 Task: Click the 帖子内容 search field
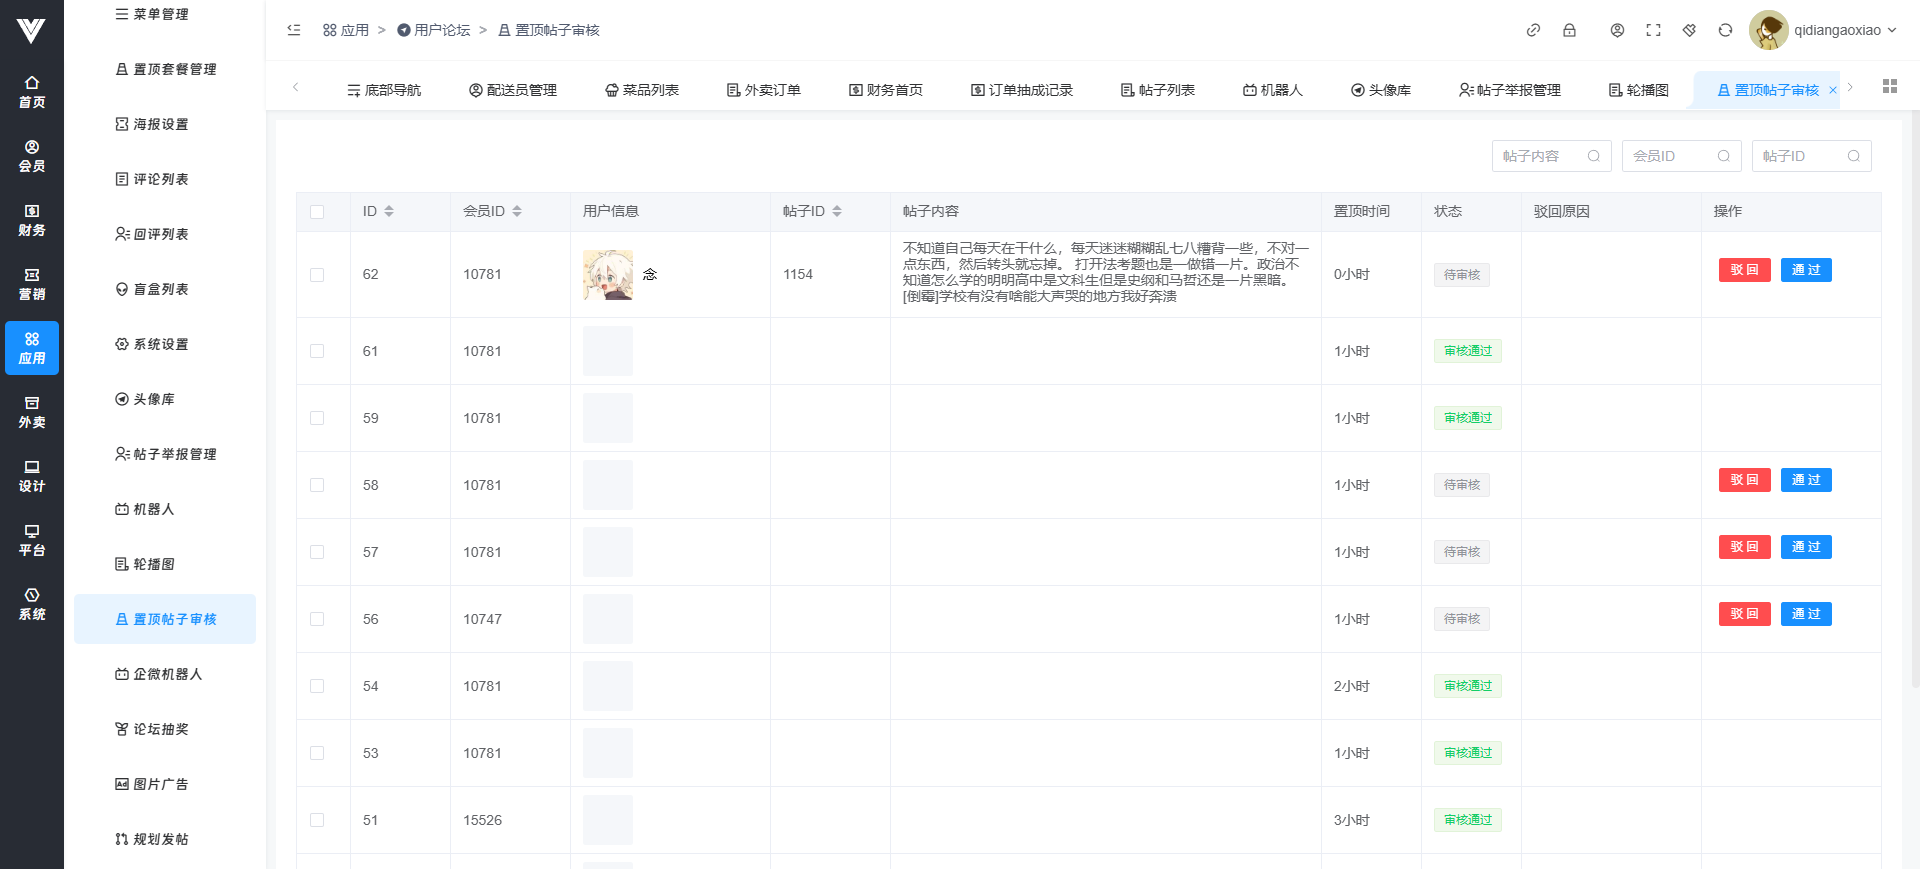coord(1541,156)
